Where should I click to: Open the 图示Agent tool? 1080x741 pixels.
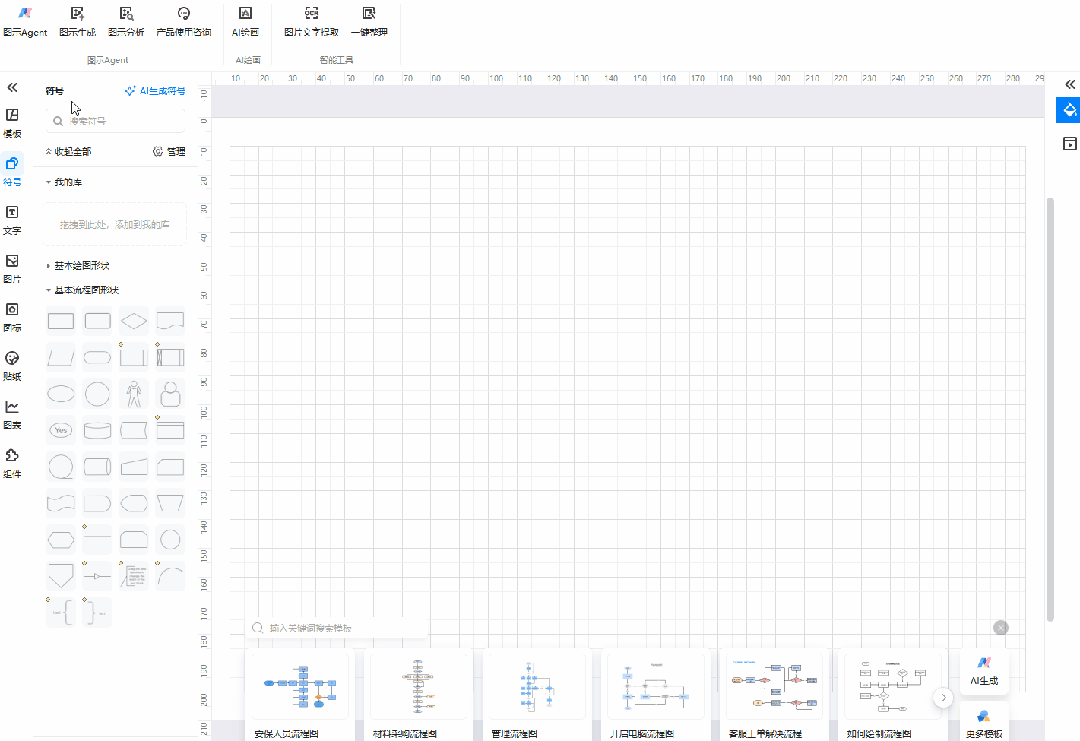pos(25,21)
